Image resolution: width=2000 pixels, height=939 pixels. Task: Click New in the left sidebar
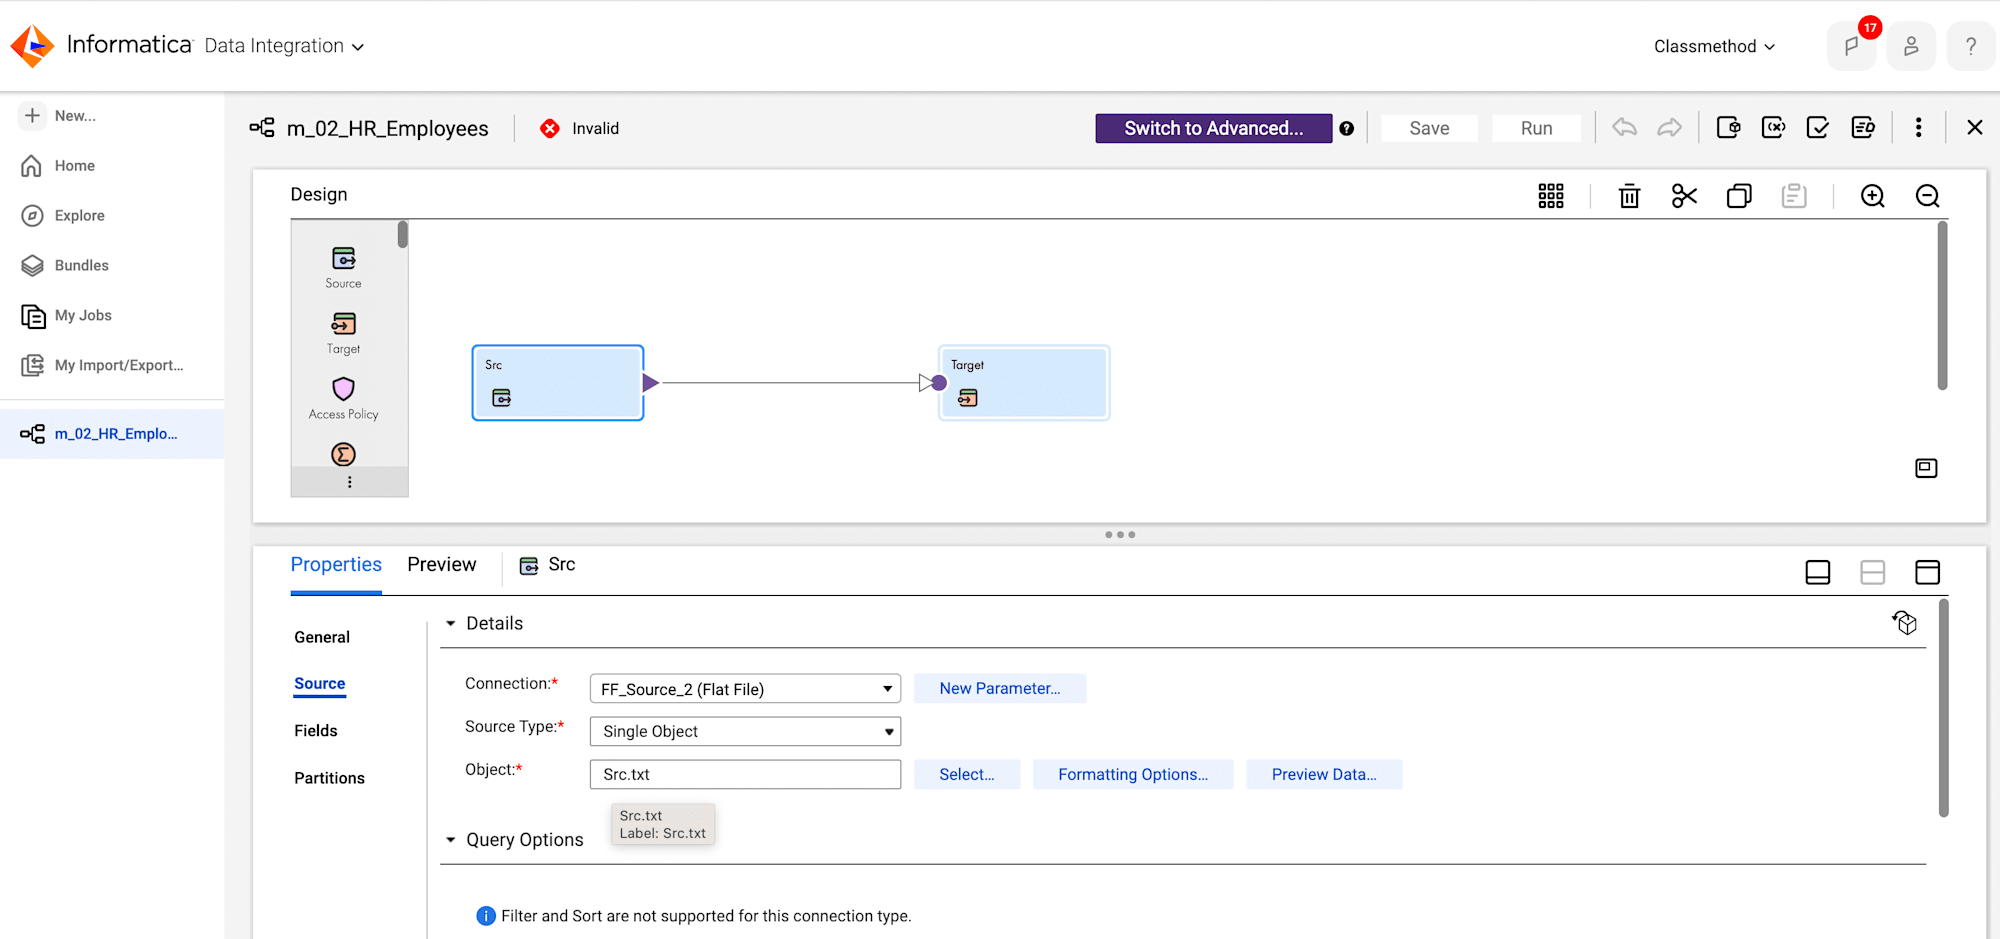coord(60,116)
